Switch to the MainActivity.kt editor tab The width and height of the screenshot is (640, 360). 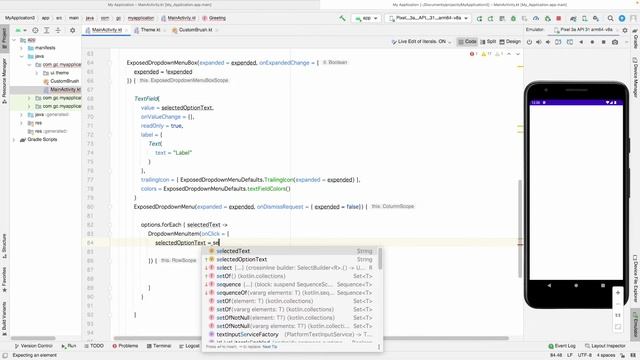click(x=106, y=30)
